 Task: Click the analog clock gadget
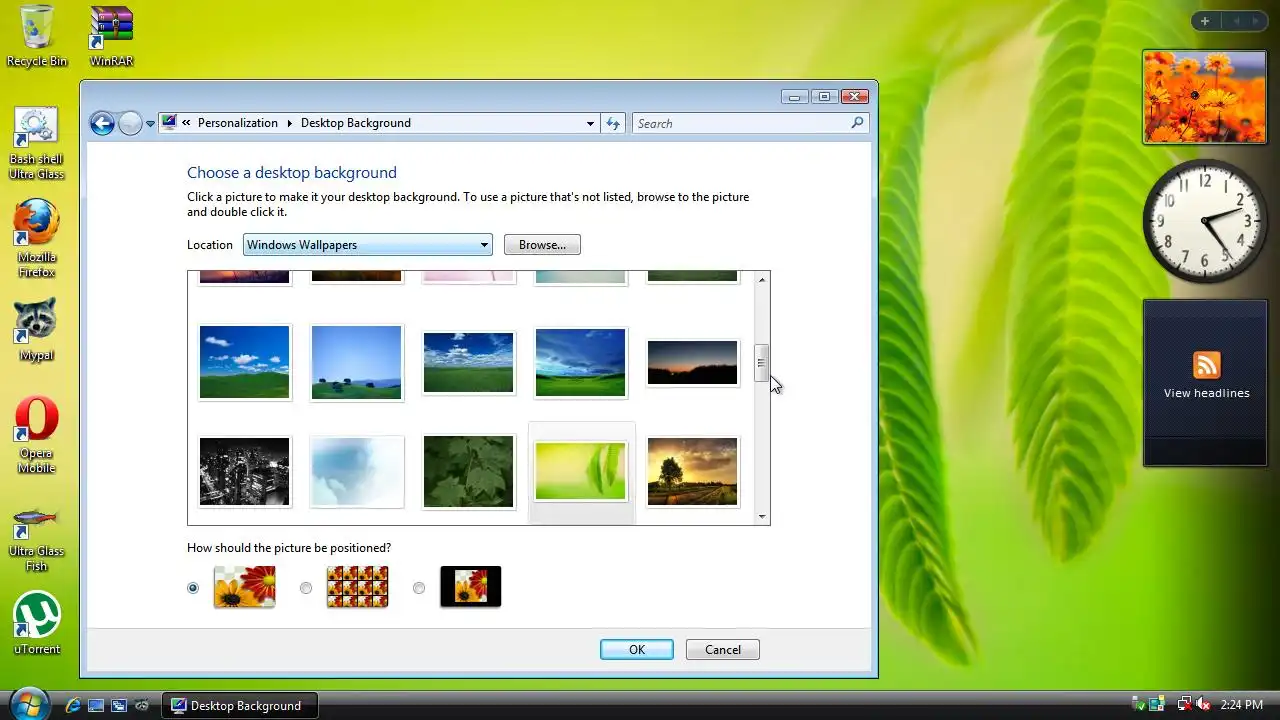1205,221
